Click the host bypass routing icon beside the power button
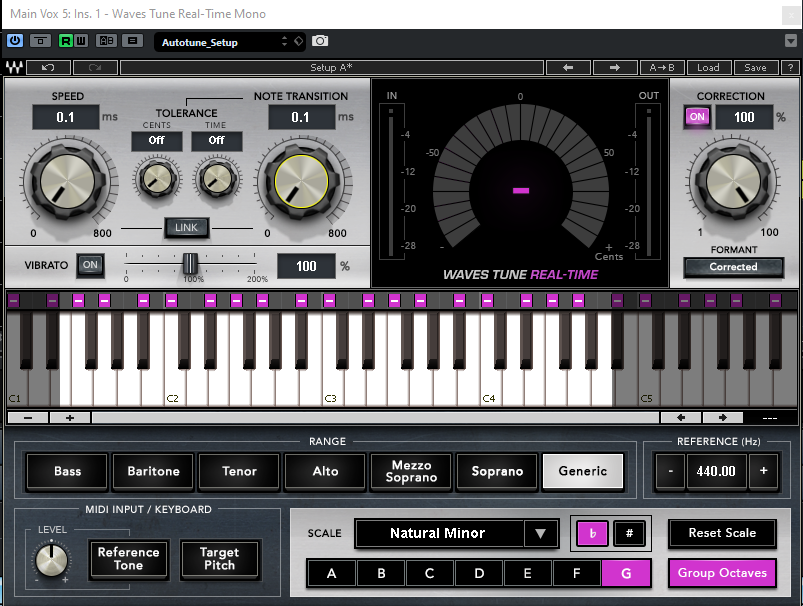 click(x=40, y=41)
